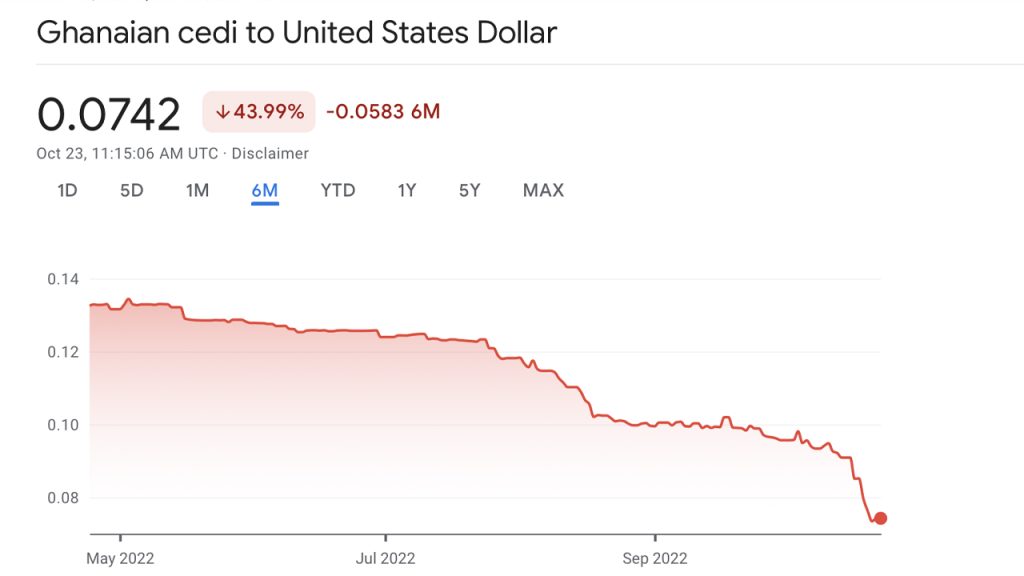Viewport: 1024px width, 576px height.
Task: Select the 5D time range tab
Action: pos(131,190)
